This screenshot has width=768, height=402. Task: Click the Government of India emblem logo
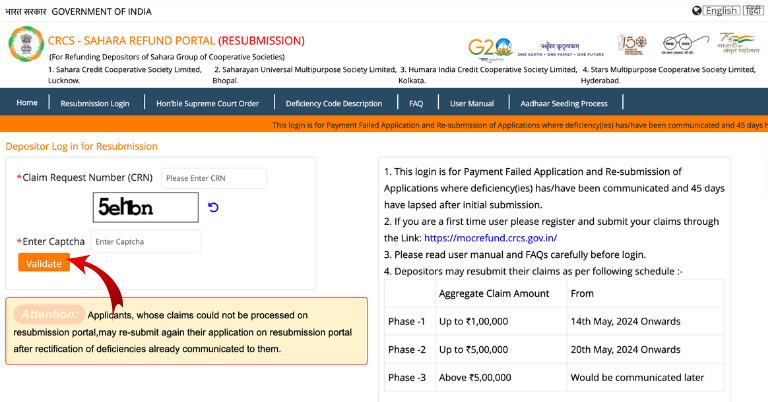pyautogui.click(x=26, y=44)
